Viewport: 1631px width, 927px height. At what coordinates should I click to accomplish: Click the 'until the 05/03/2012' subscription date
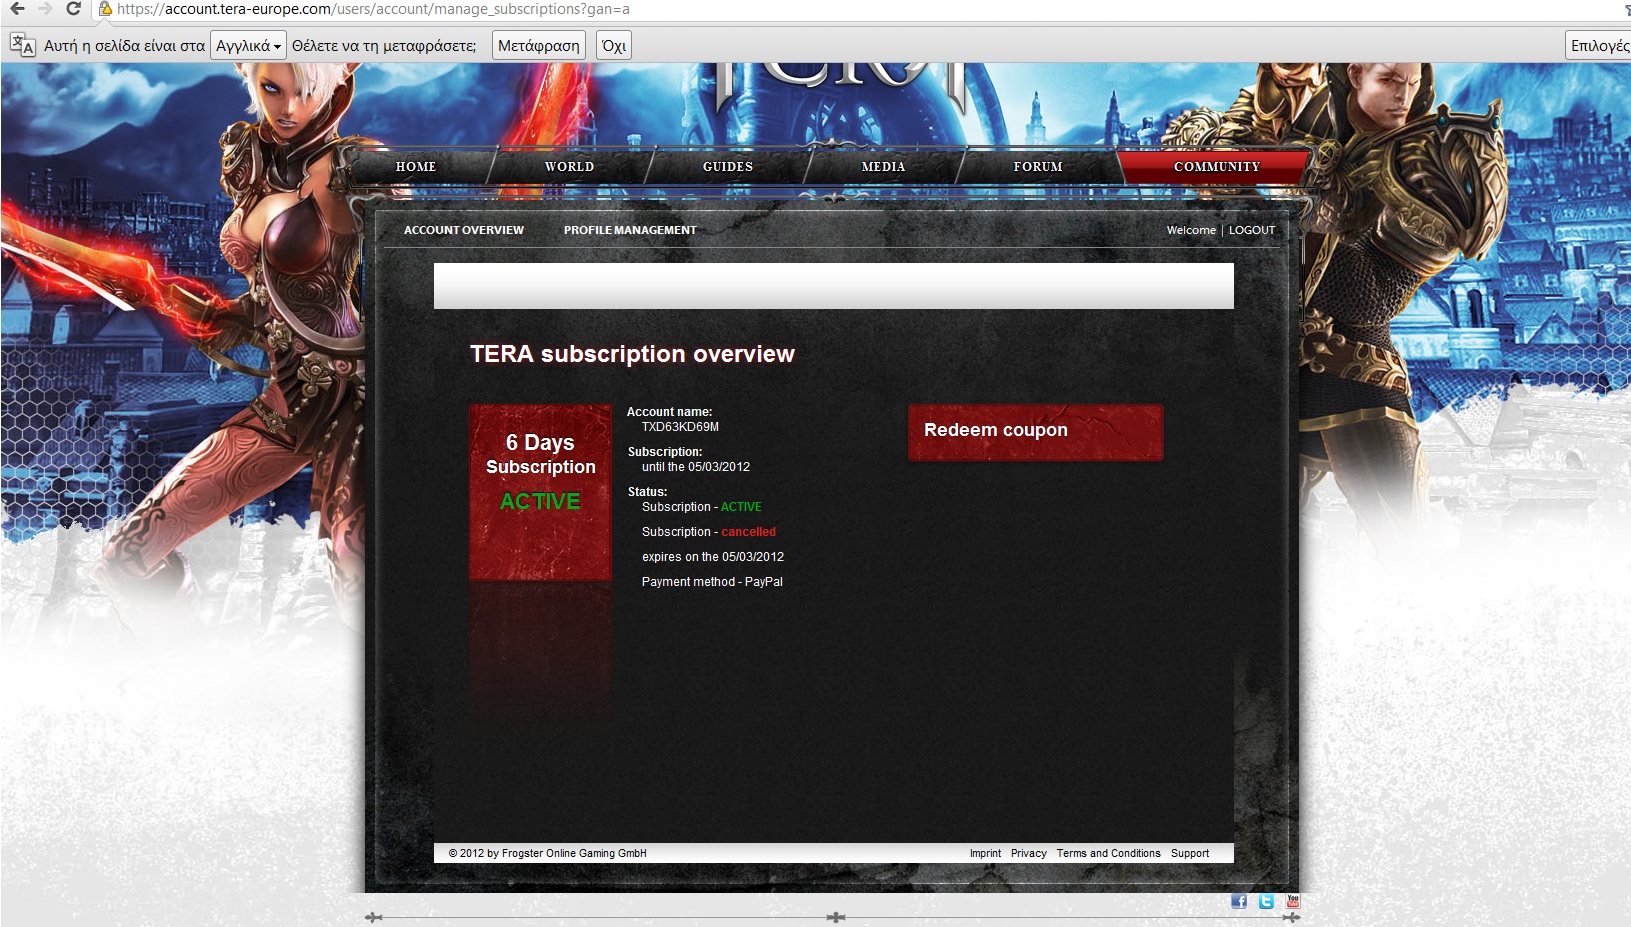point(696,467)
